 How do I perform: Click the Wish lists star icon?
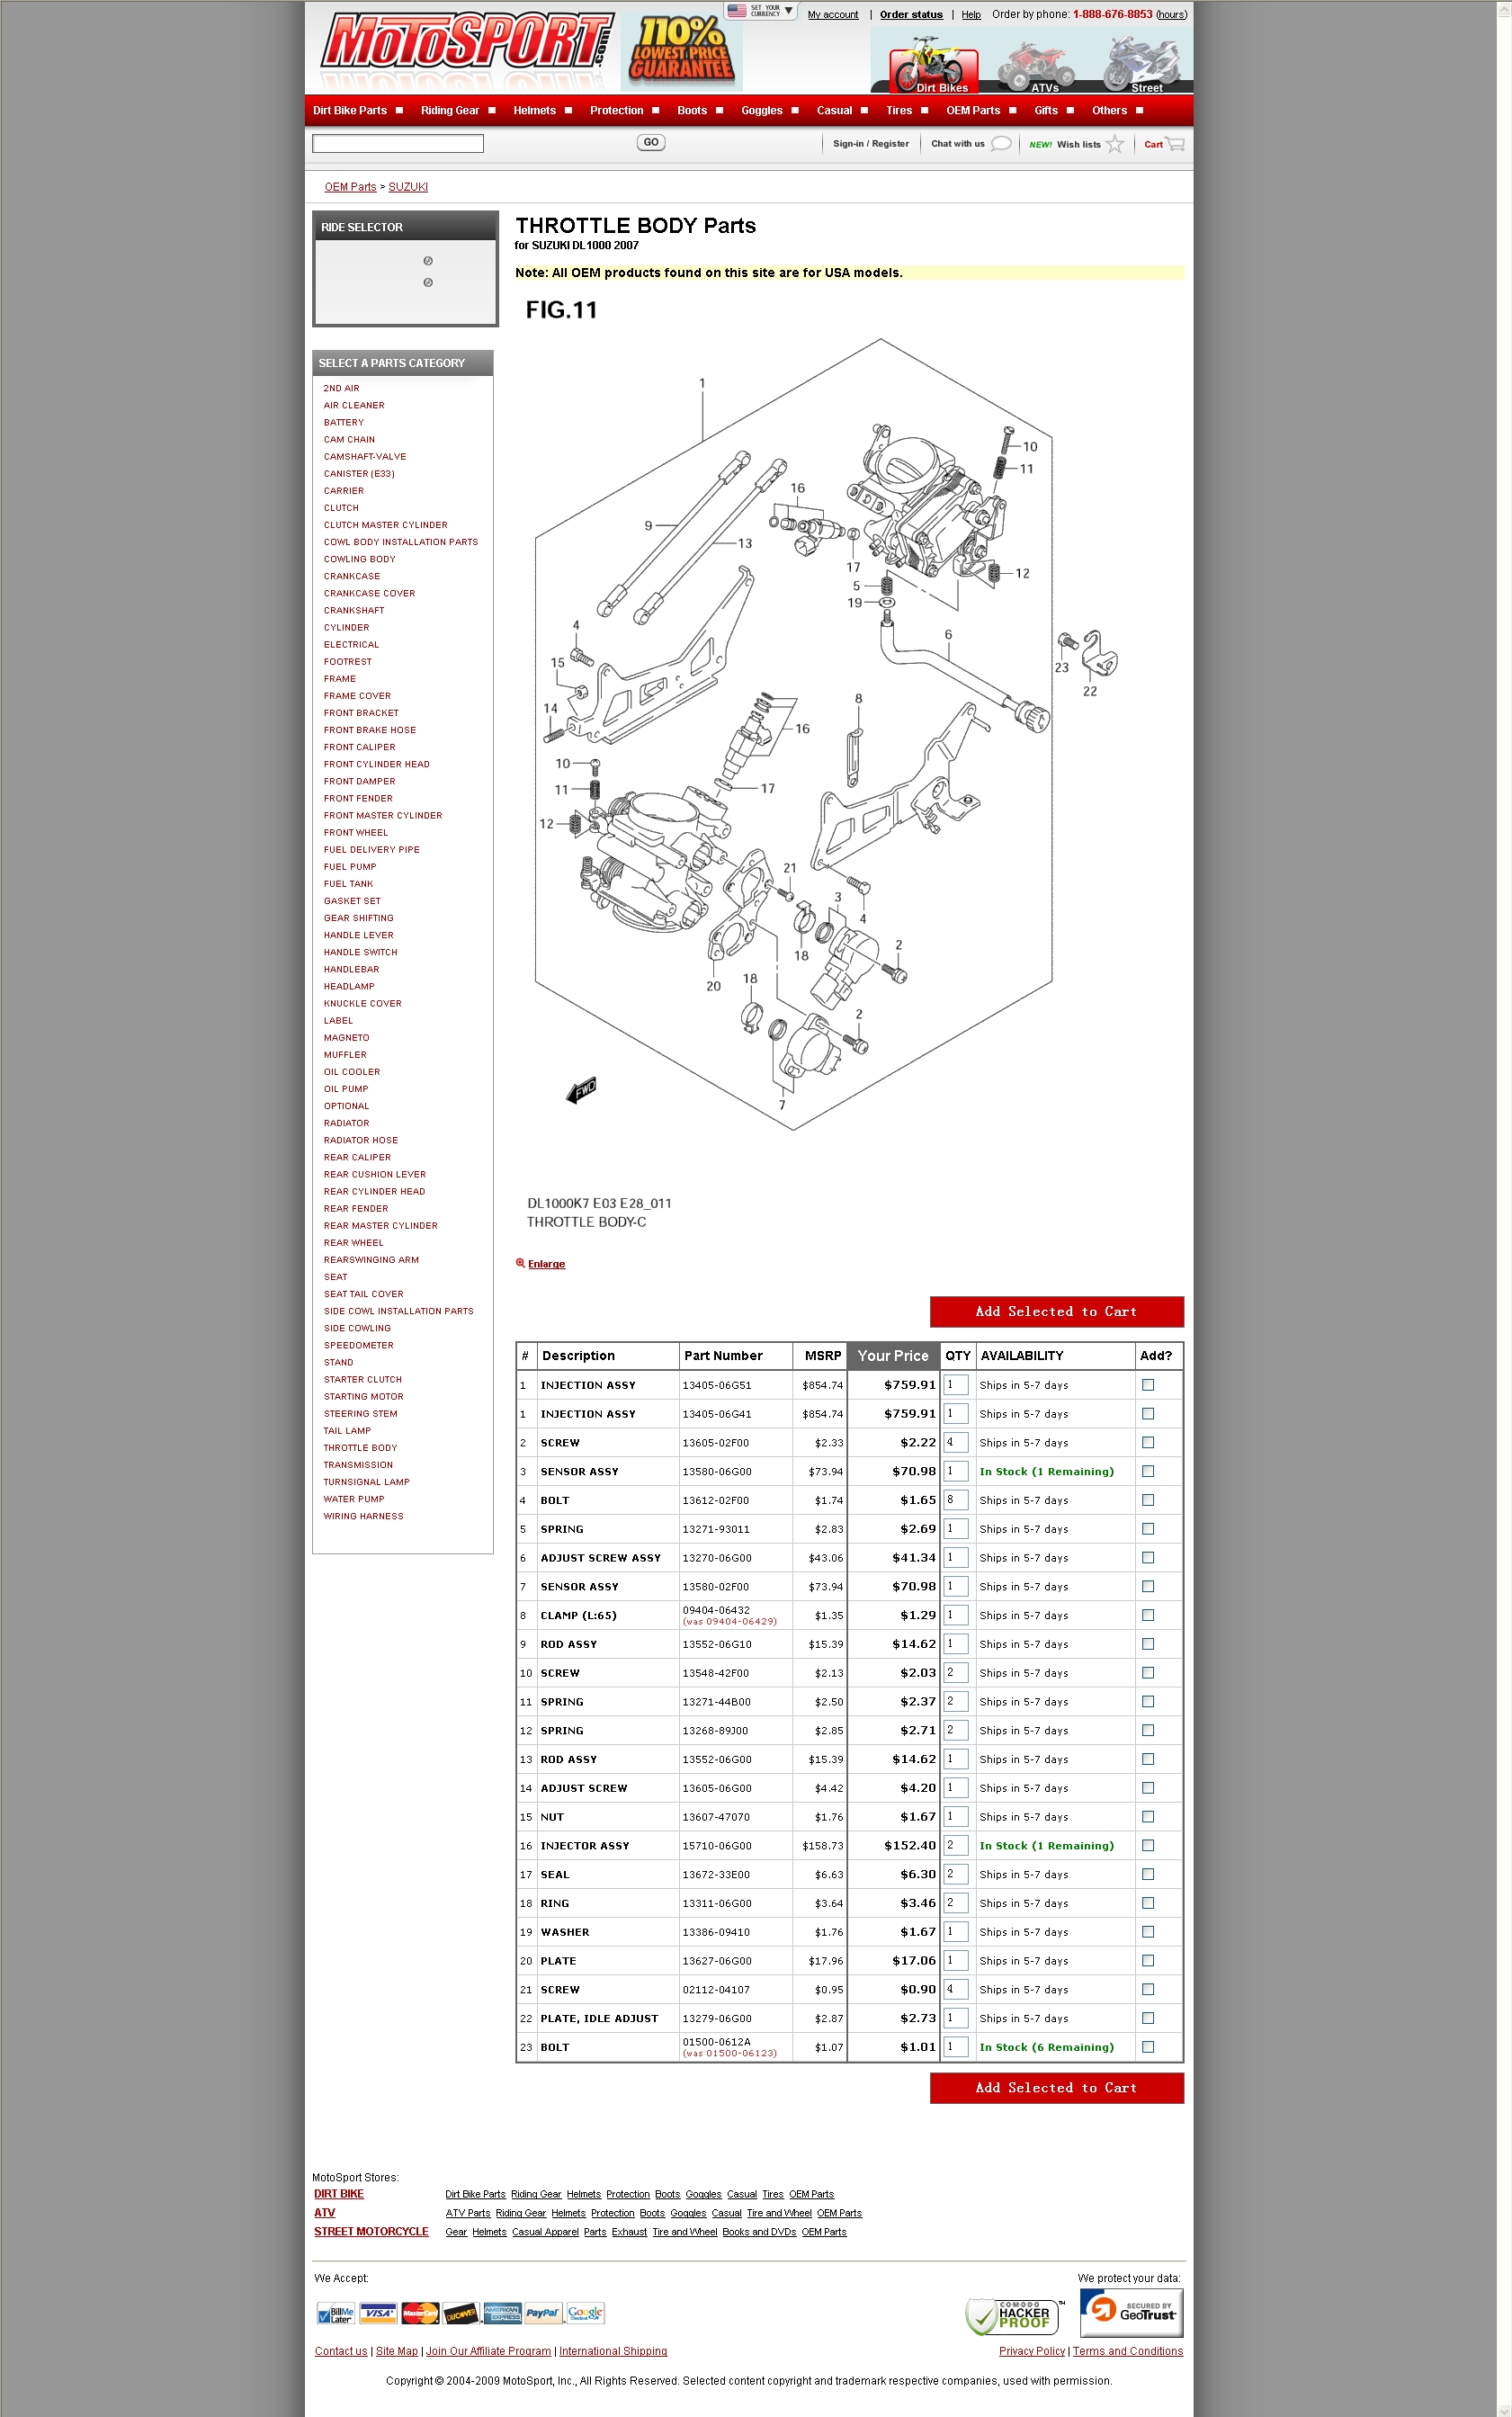coord(1115,144)
